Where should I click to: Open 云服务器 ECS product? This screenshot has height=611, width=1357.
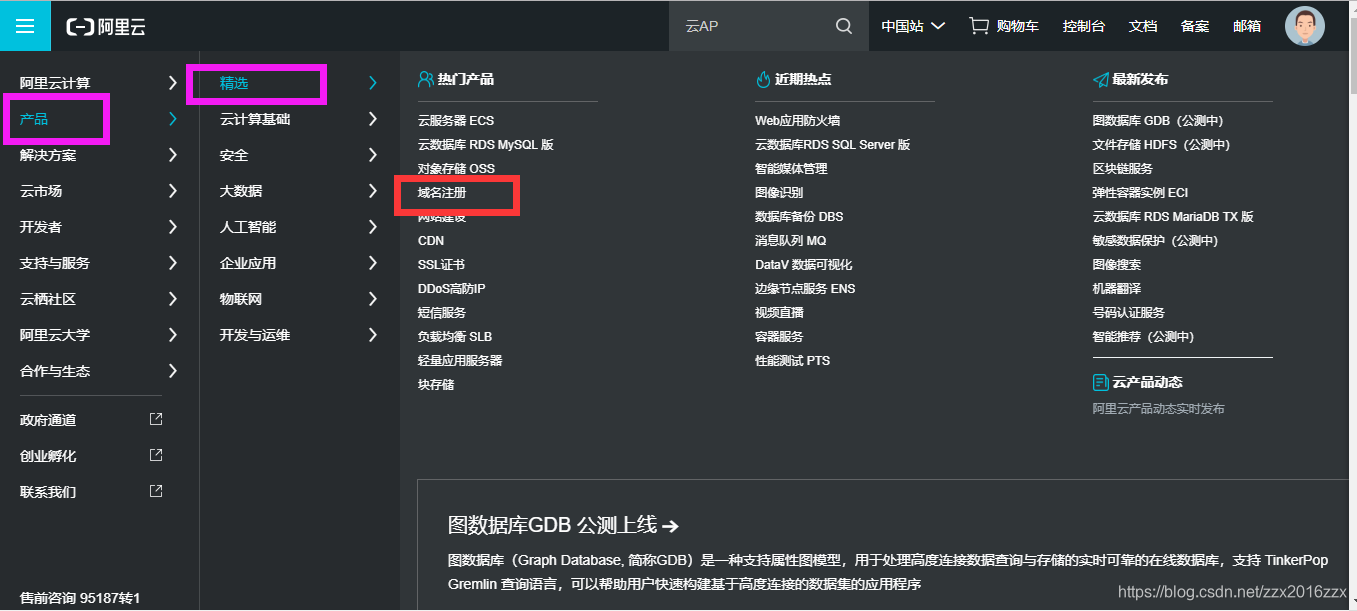(456, 121)
